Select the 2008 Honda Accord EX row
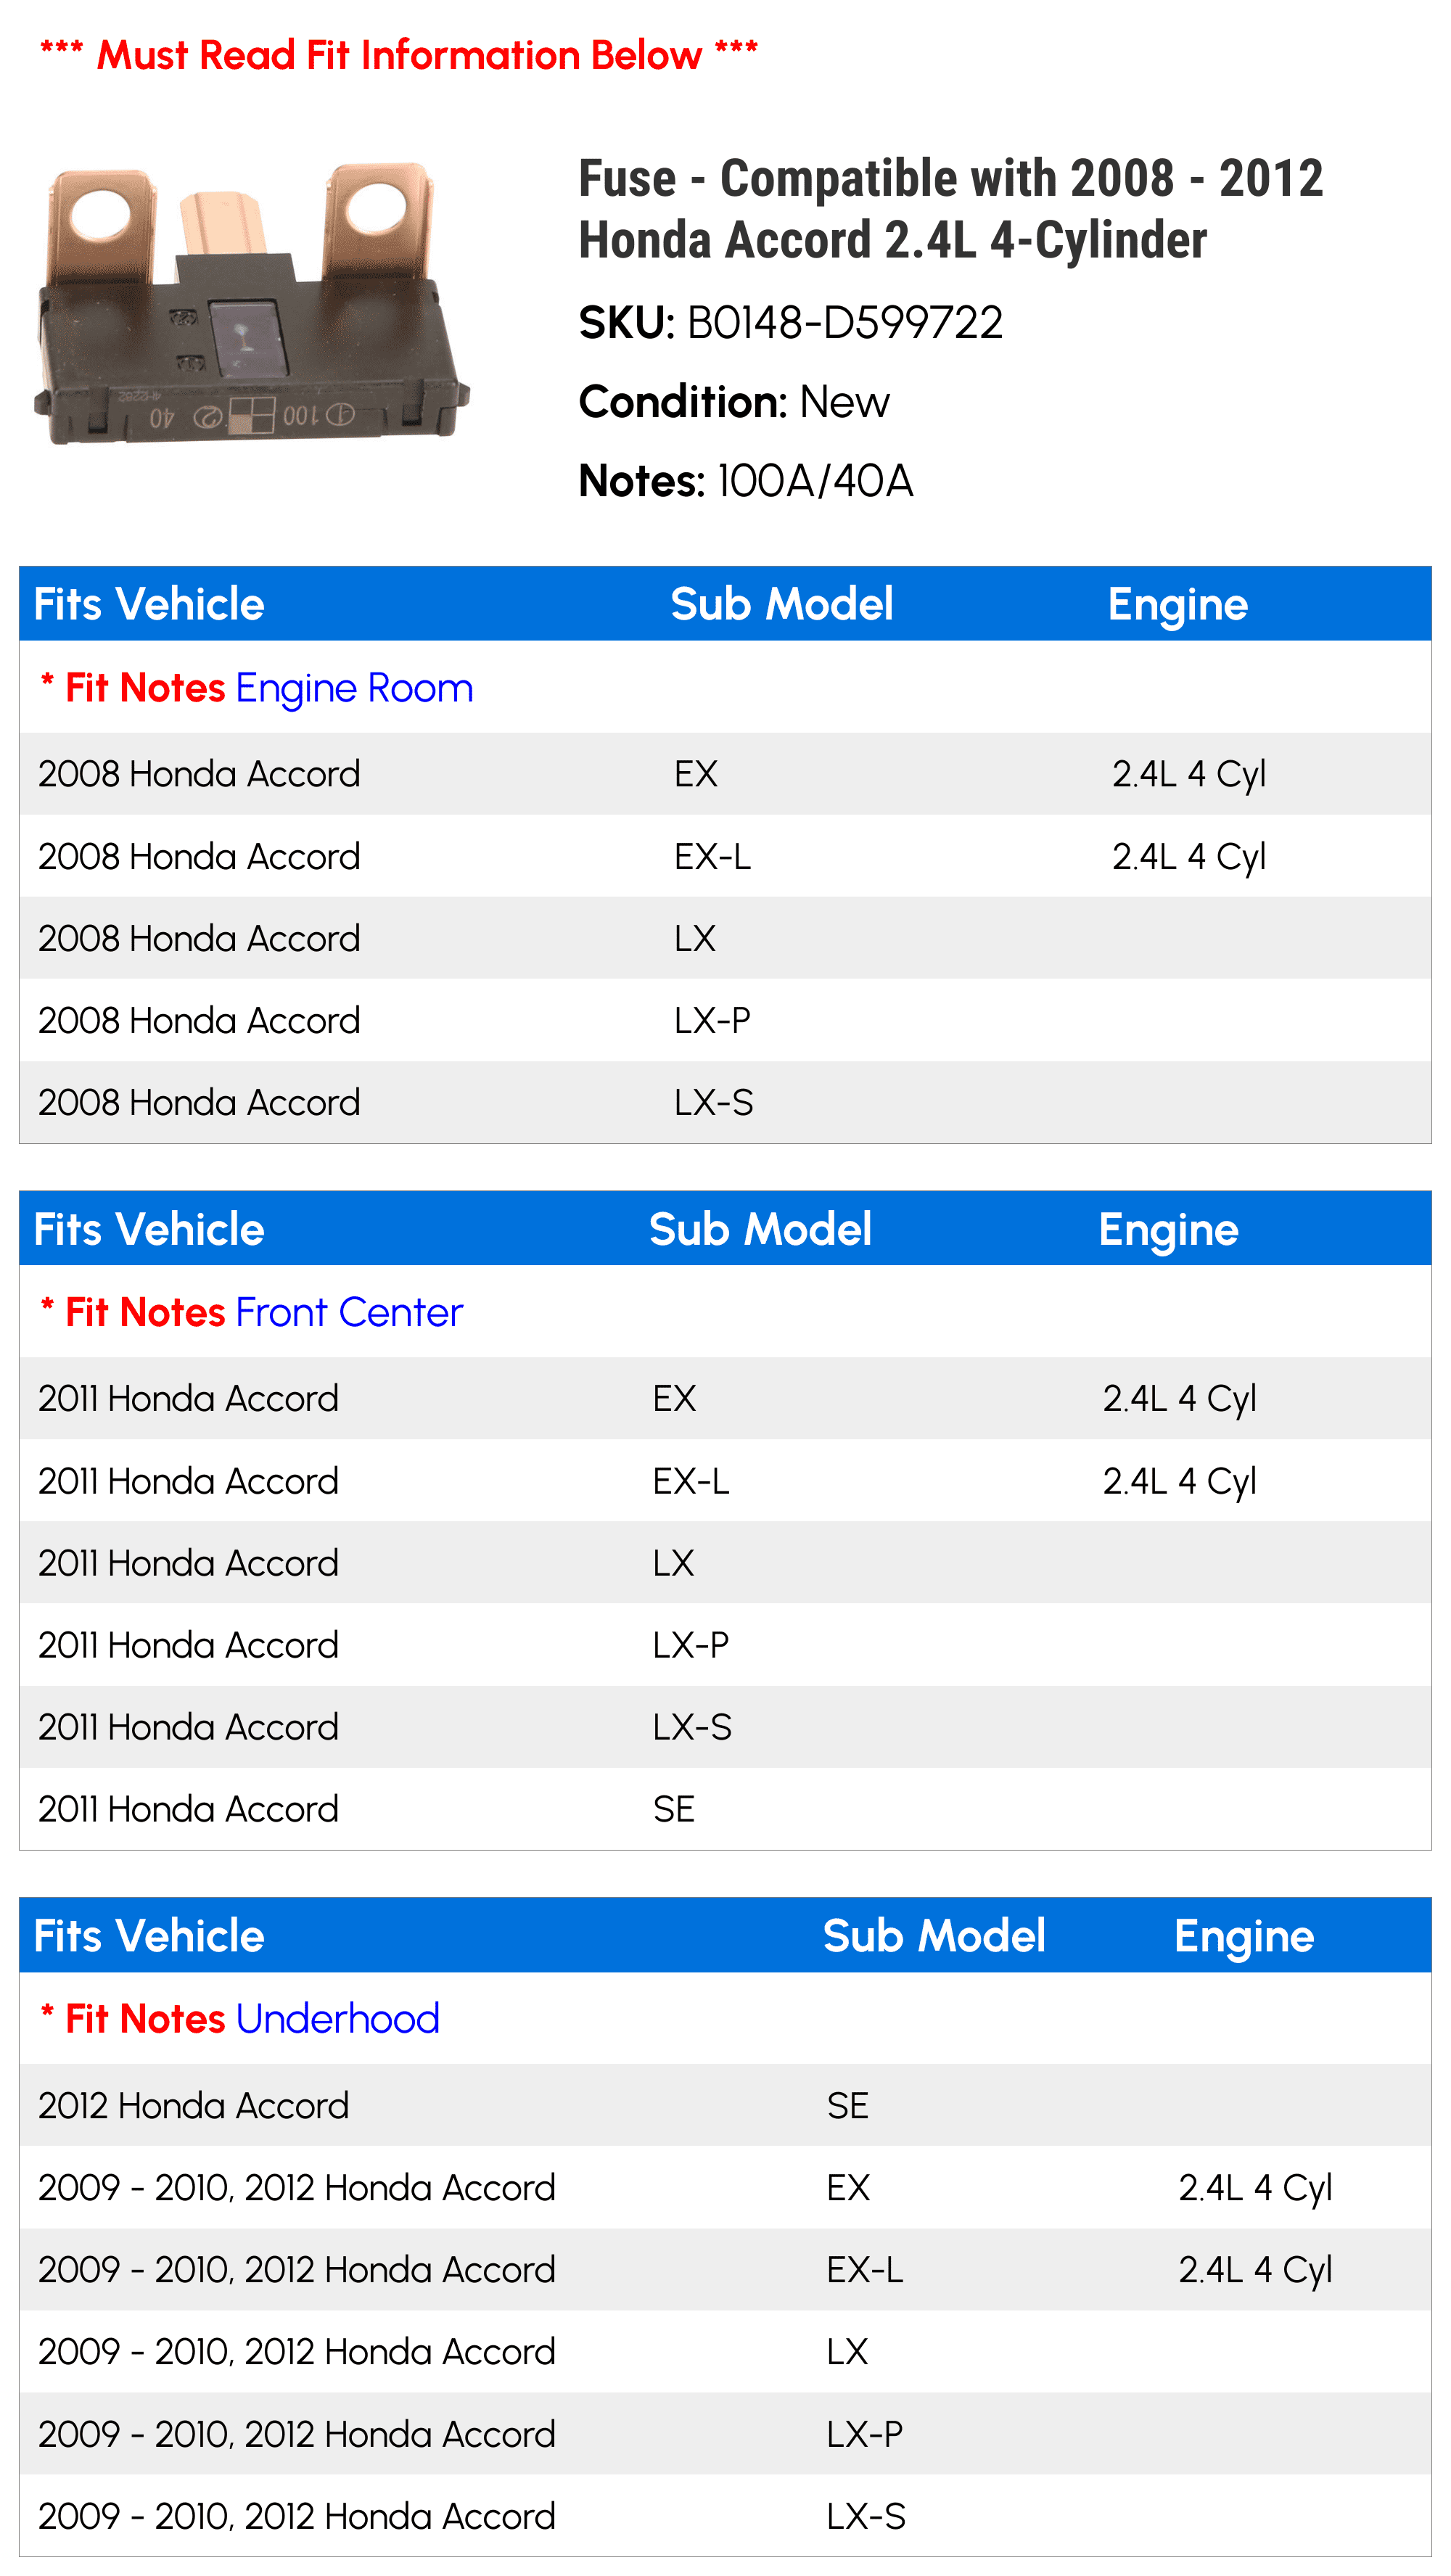1451x2576 pixels. click(x=725, y=774)
